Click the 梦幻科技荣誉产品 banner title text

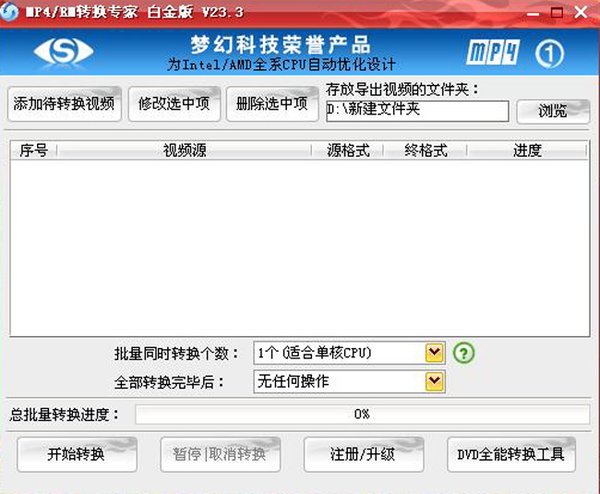point(280,45)
